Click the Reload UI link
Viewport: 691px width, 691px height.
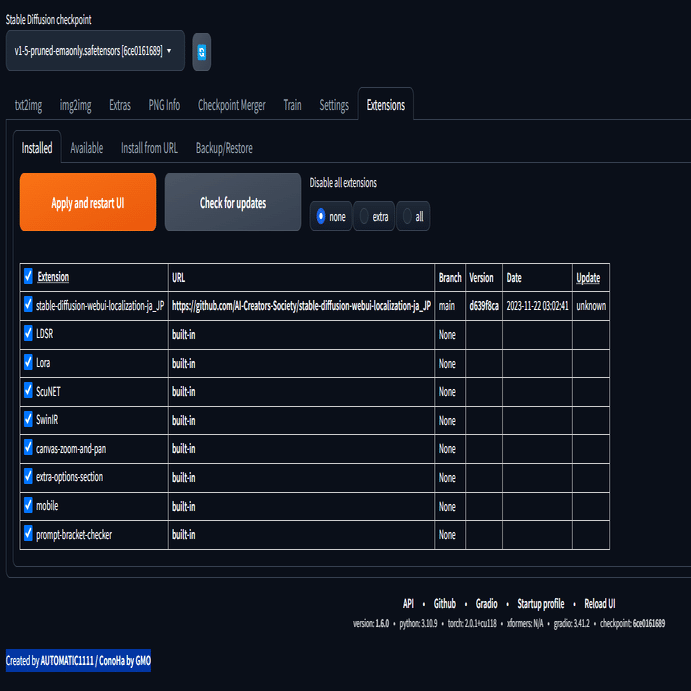click(599, 603)
